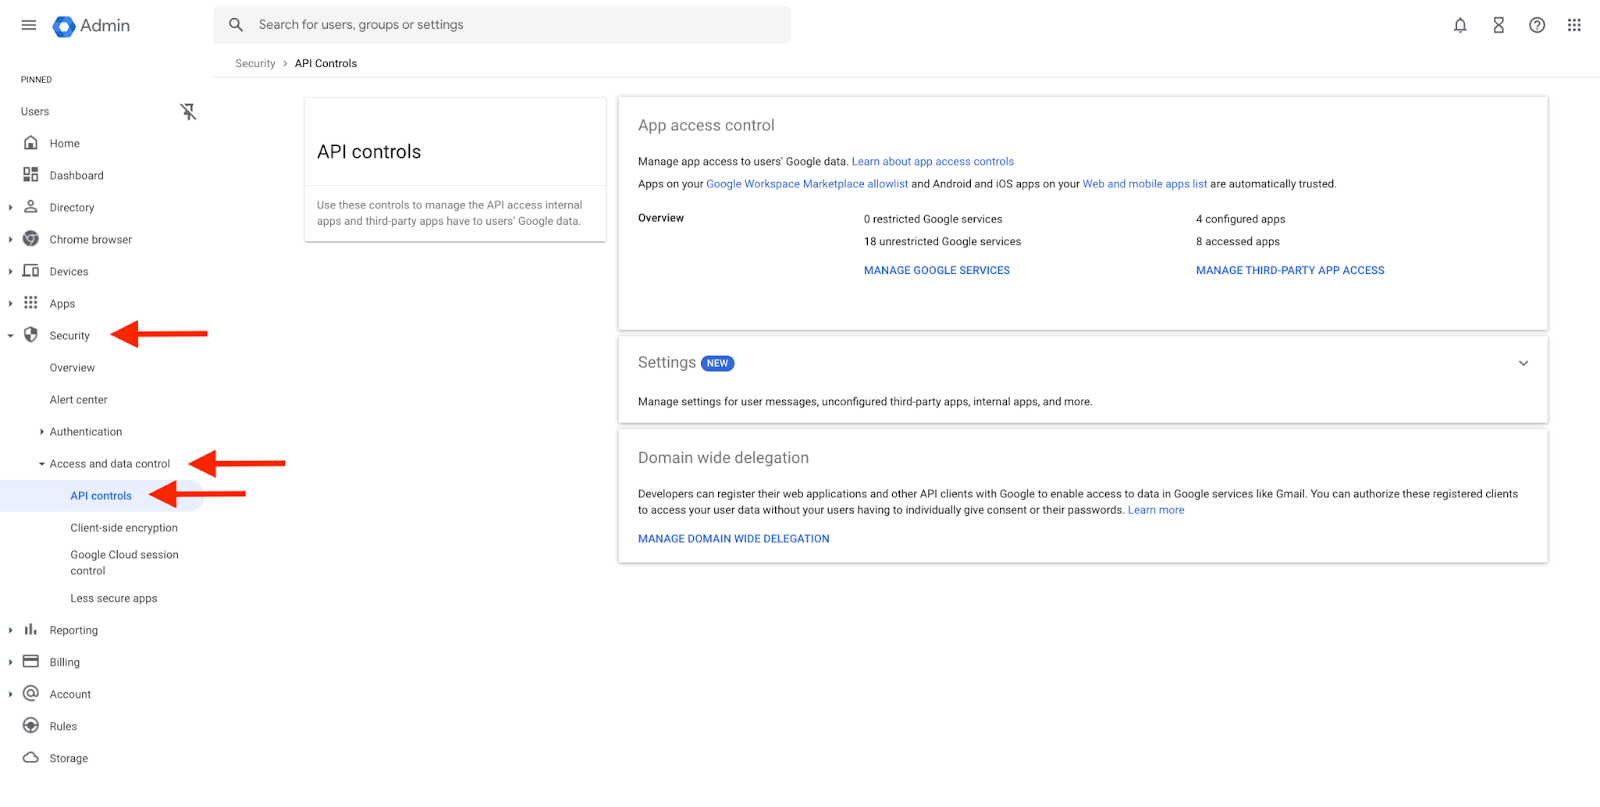Expand the Chrome browser section arrow
This screenshot has width=1600, height=807.
coord(11,240)
